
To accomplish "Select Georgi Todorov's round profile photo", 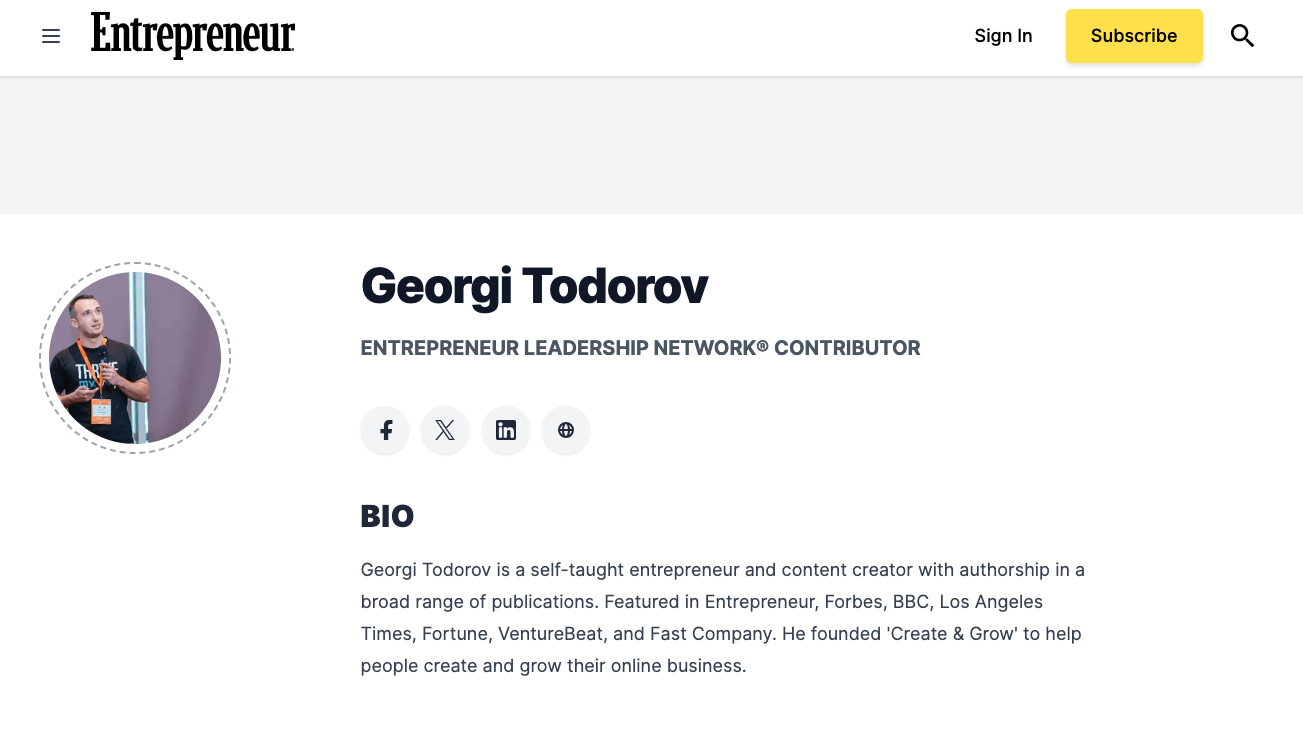I will 135,358.
